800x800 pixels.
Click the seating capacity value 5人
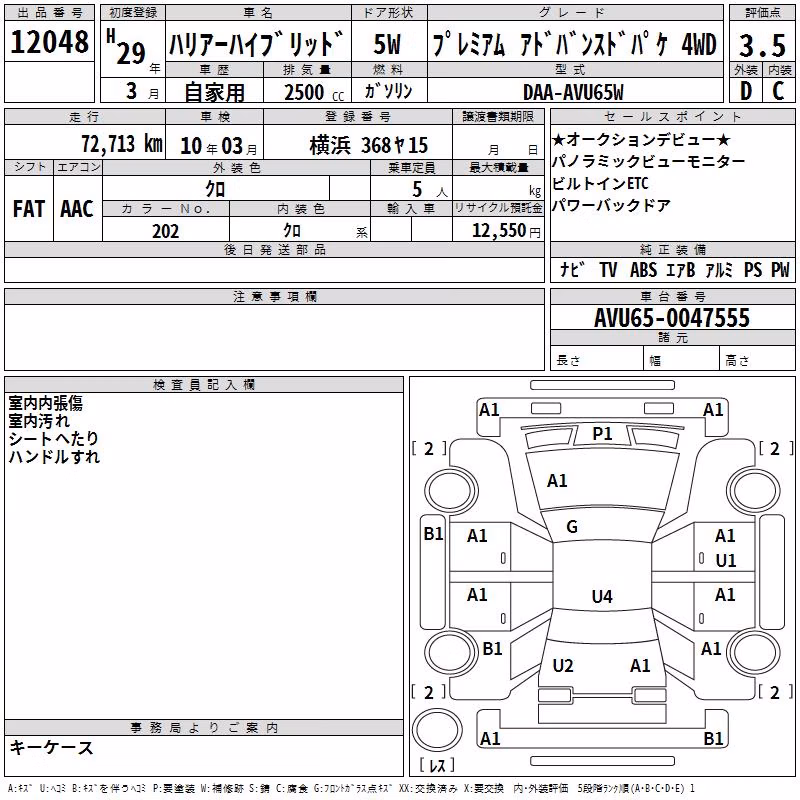430,190
